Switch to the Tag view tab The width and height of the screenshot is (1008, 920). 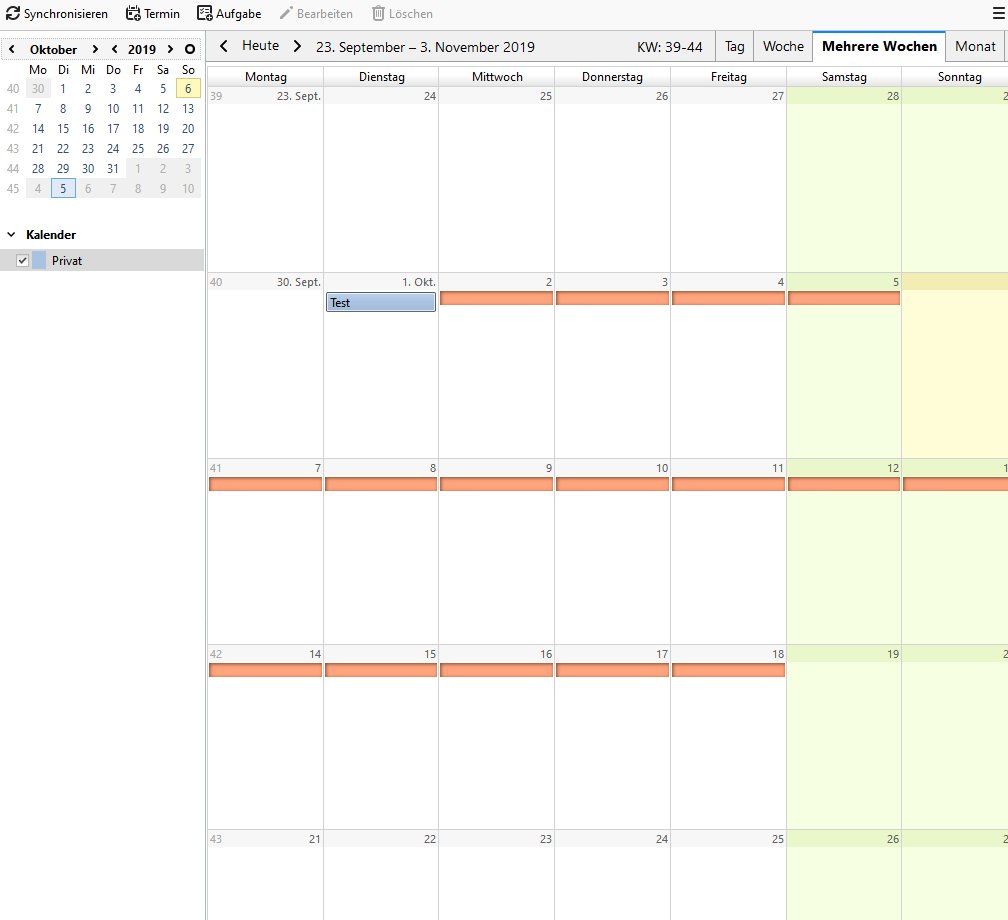pos(734,46)
